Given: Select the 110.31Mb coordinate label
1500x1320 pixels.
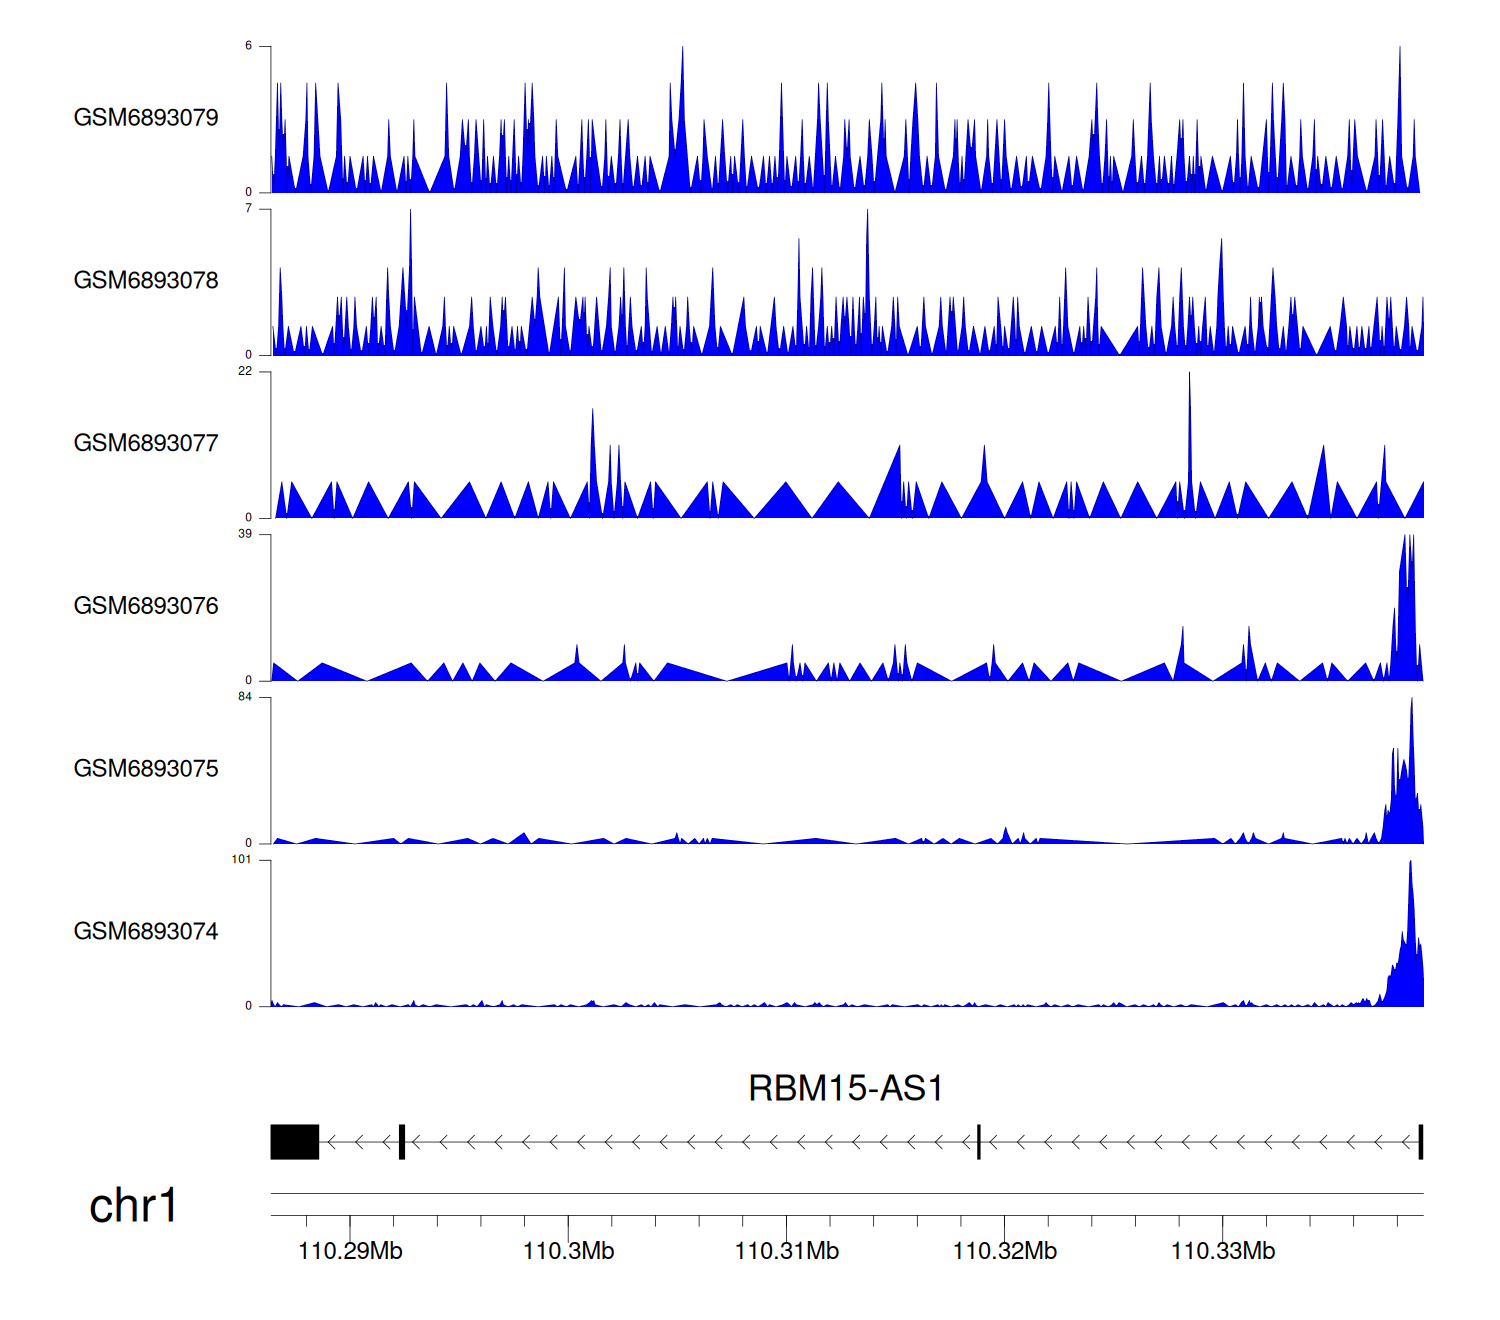Looking at the screenshot, I should [786, 1251].
